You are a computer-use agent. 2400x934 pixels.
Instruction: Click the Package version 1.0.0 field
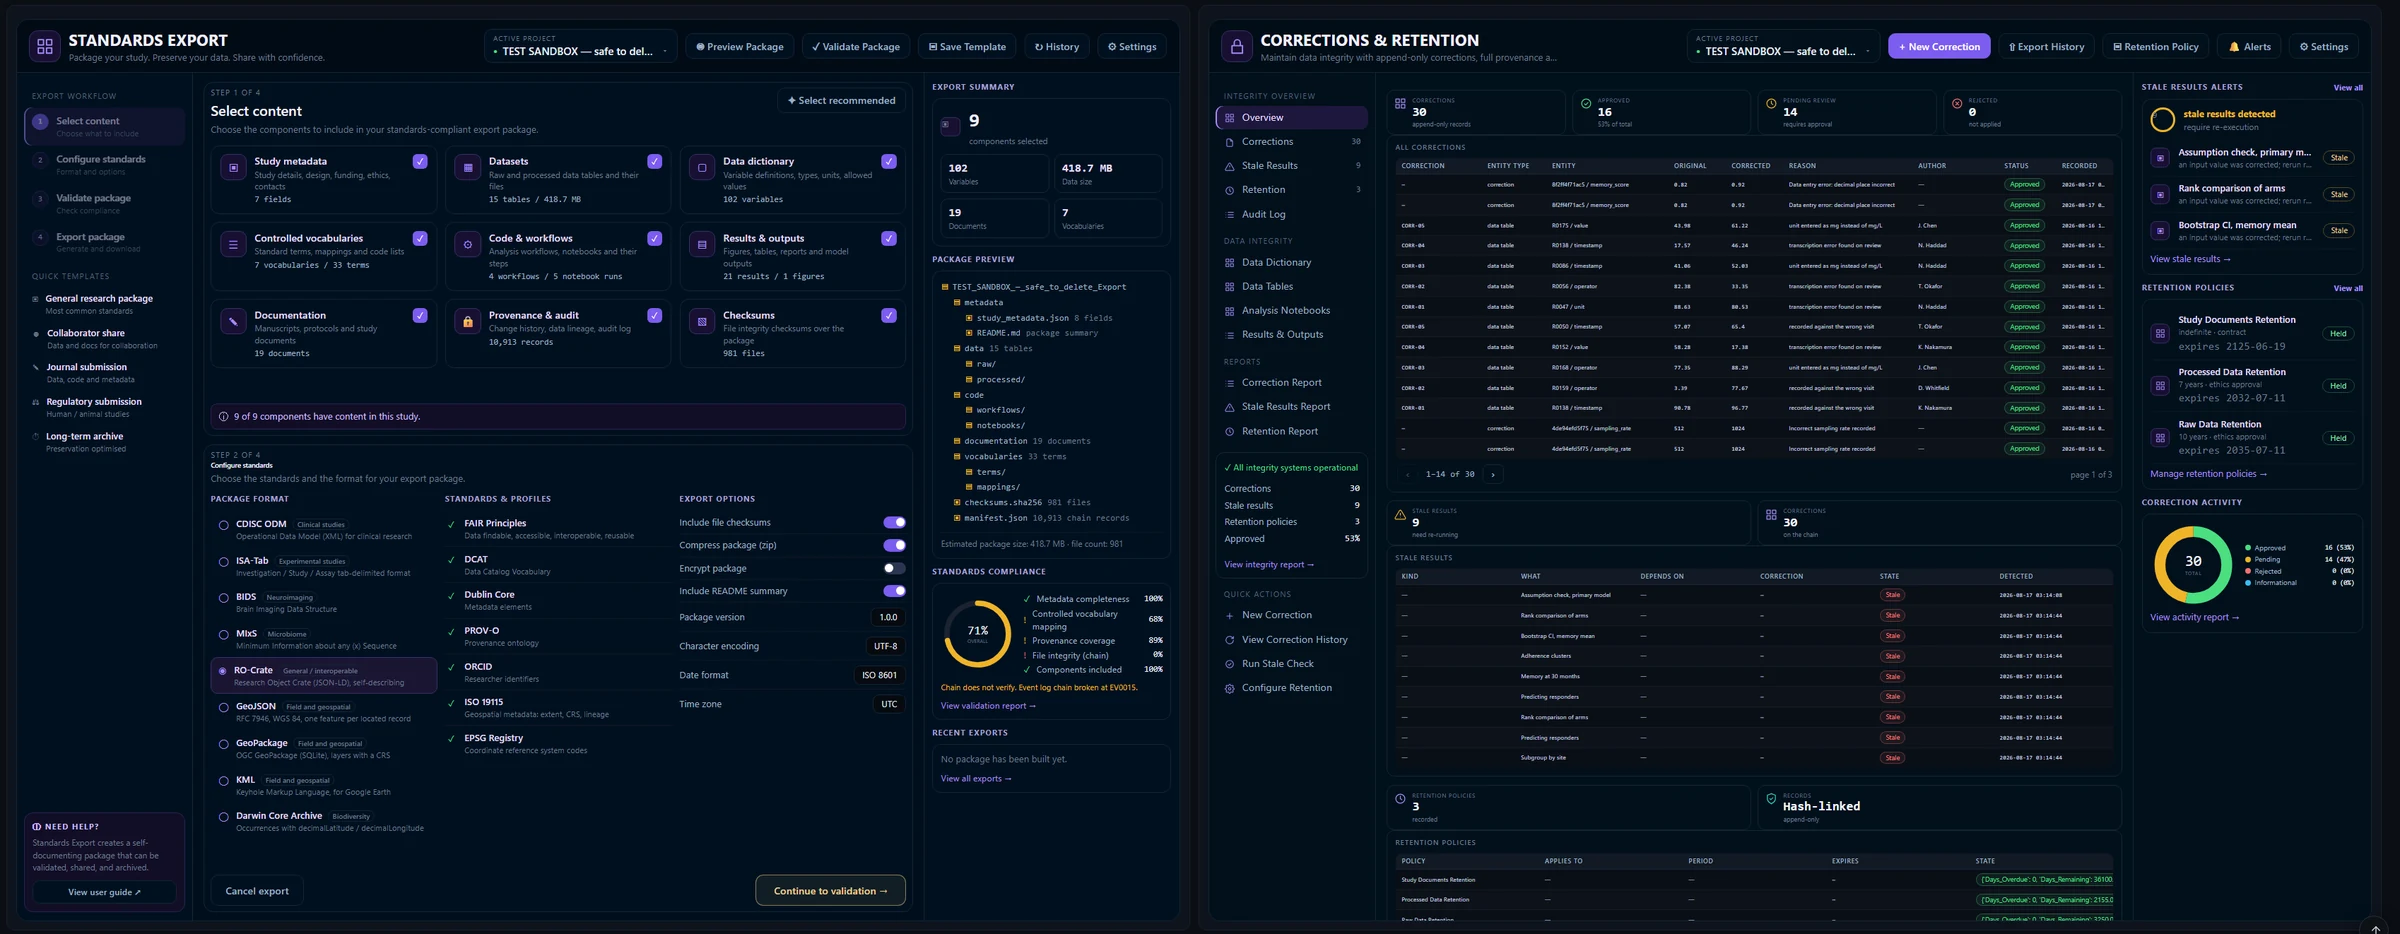(x=888, y=617)
